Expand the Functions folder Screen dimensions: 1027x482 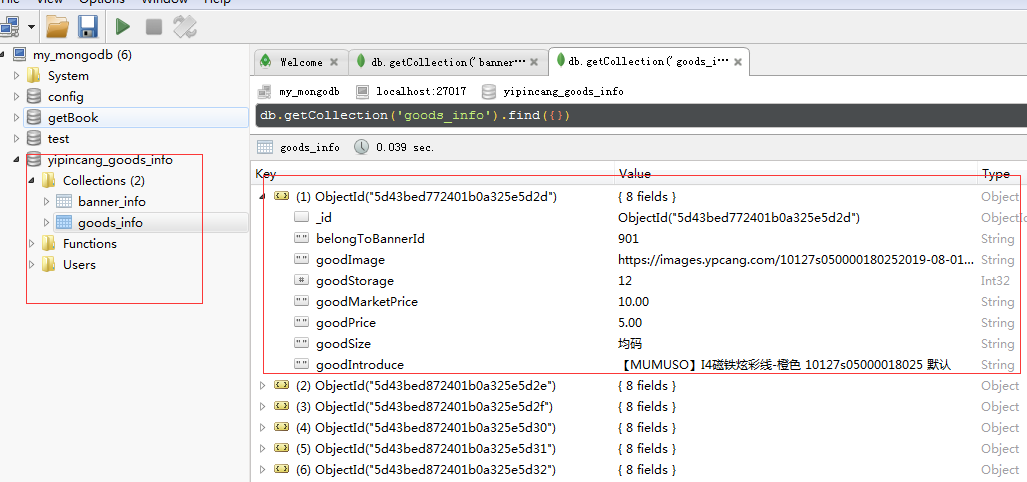tap(31, 244)
